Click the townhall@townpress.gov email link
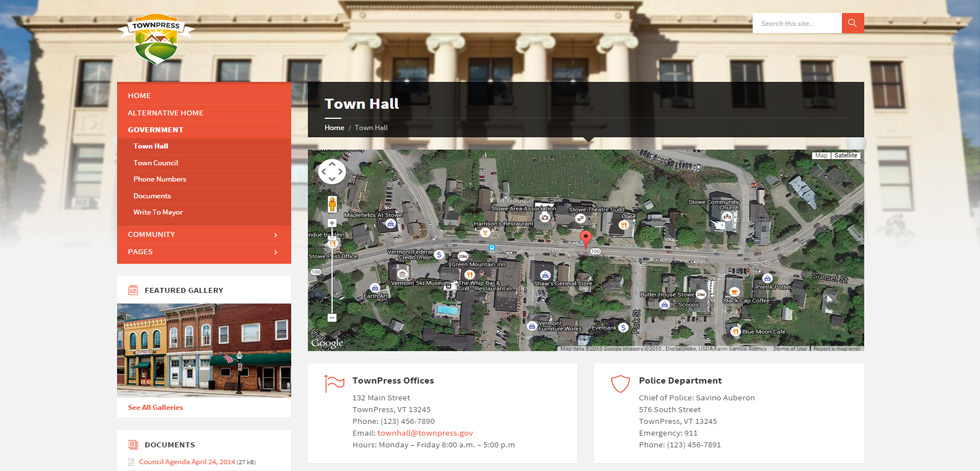 pos(425,433)
